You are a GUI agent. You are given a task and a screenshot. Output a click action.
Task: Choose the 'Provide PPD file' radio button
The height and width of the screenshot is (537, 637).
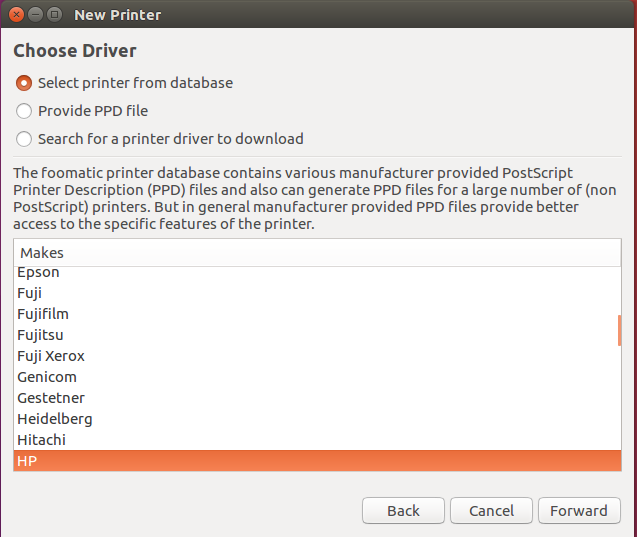(24, 111)
